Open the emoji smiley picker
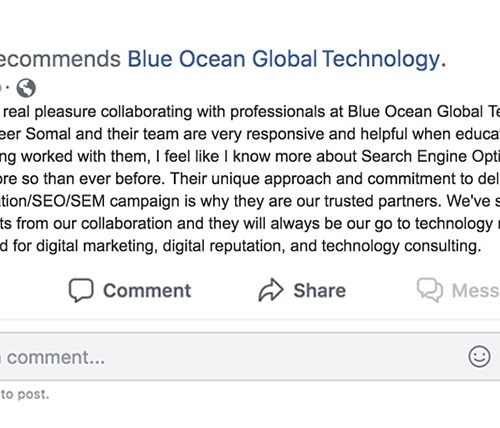The image size is (500, 428). (479, 357)
